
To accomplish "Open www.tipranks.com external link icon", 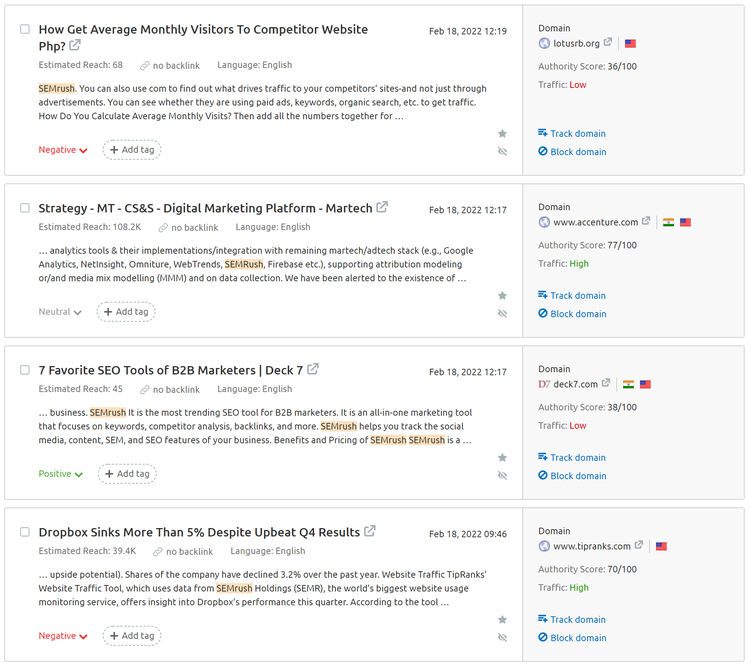I will point(639,545).
